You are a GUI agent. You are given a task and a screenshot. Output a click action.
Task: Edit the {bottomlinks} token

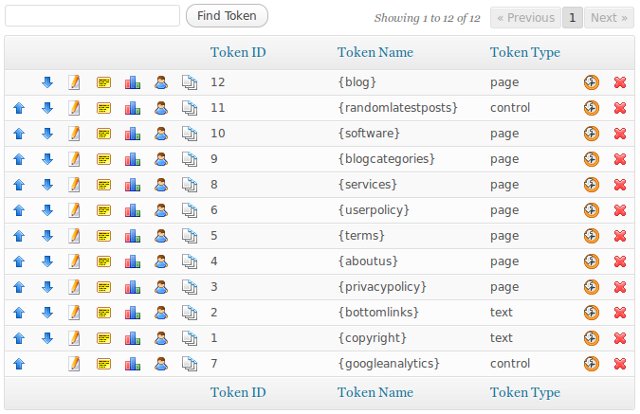[74, 313]
